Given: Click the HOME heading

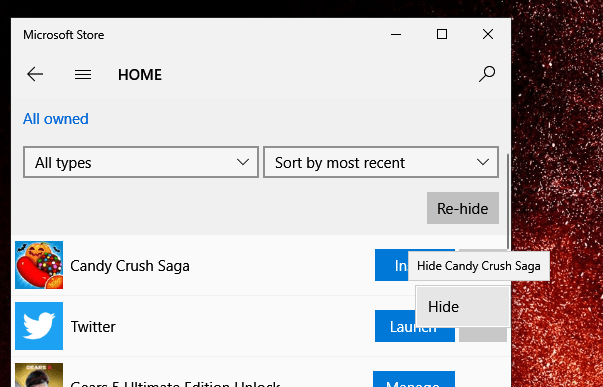Looking at the screenshot, I should 140,75.
